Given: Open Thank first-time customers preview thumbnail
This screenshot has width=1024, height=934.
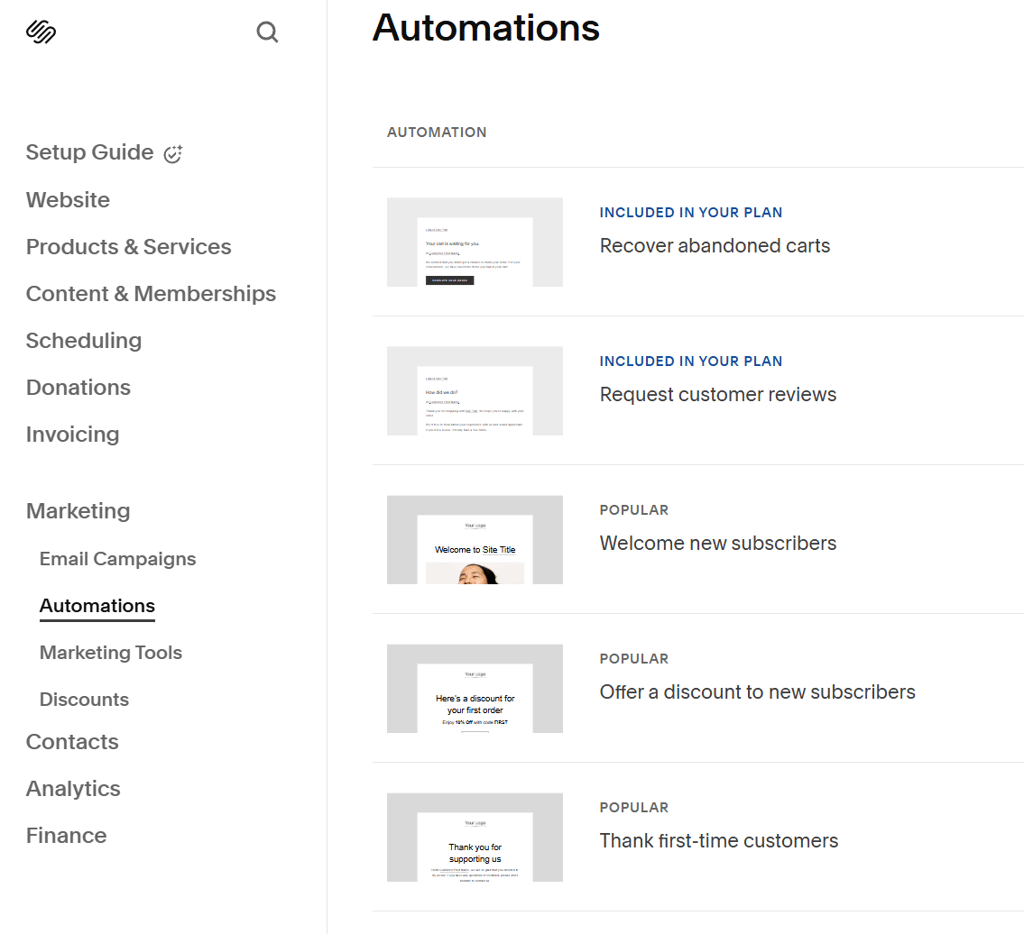Looking at the screenshot, I should coord(475,837).
